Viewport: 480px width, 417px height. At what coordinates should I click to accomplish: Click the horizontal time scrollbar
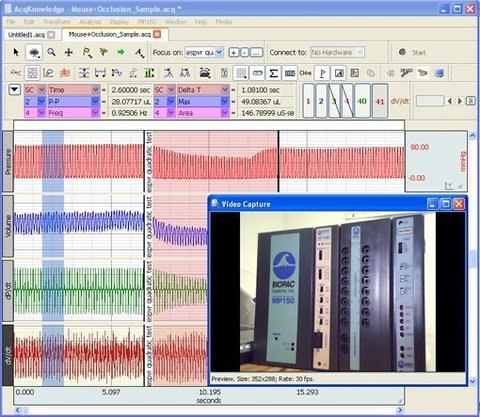click(x=209, y=410)
